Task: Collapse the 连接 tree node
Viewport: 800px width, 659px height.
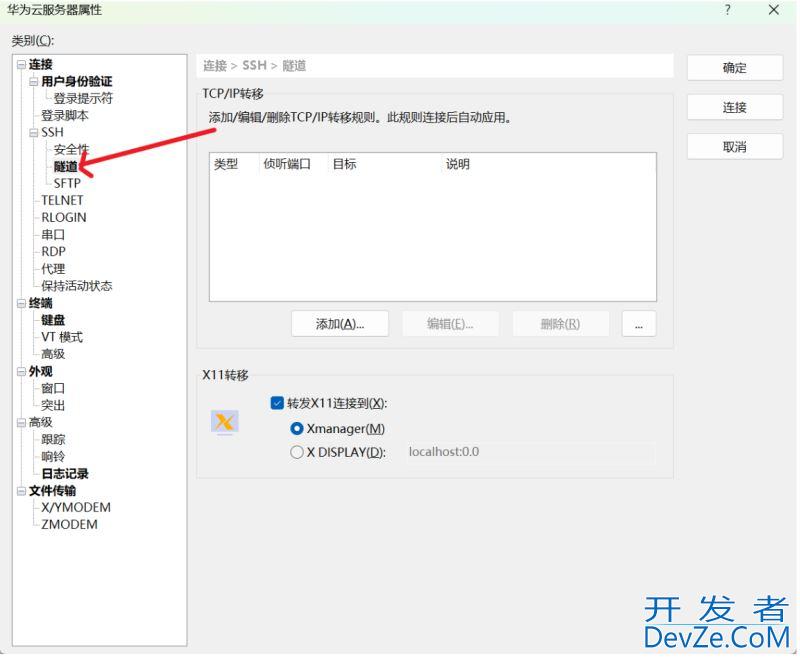Action: point(21,64)
